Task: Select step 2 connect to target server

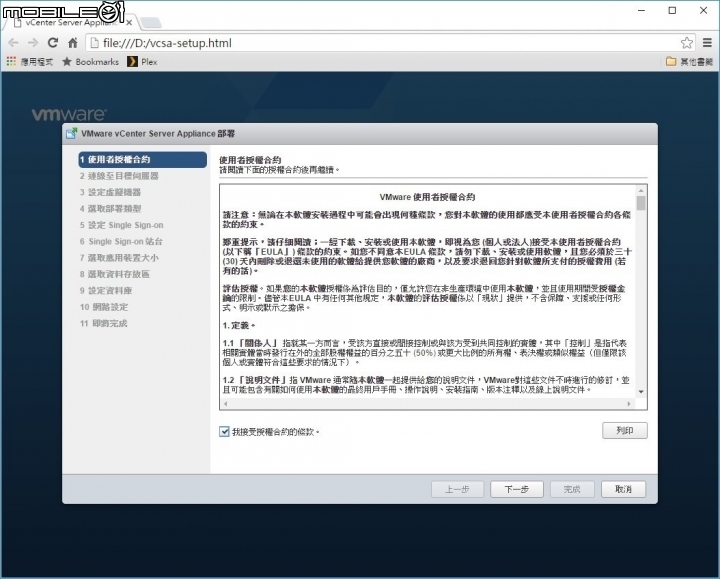Action: (119, 176)
